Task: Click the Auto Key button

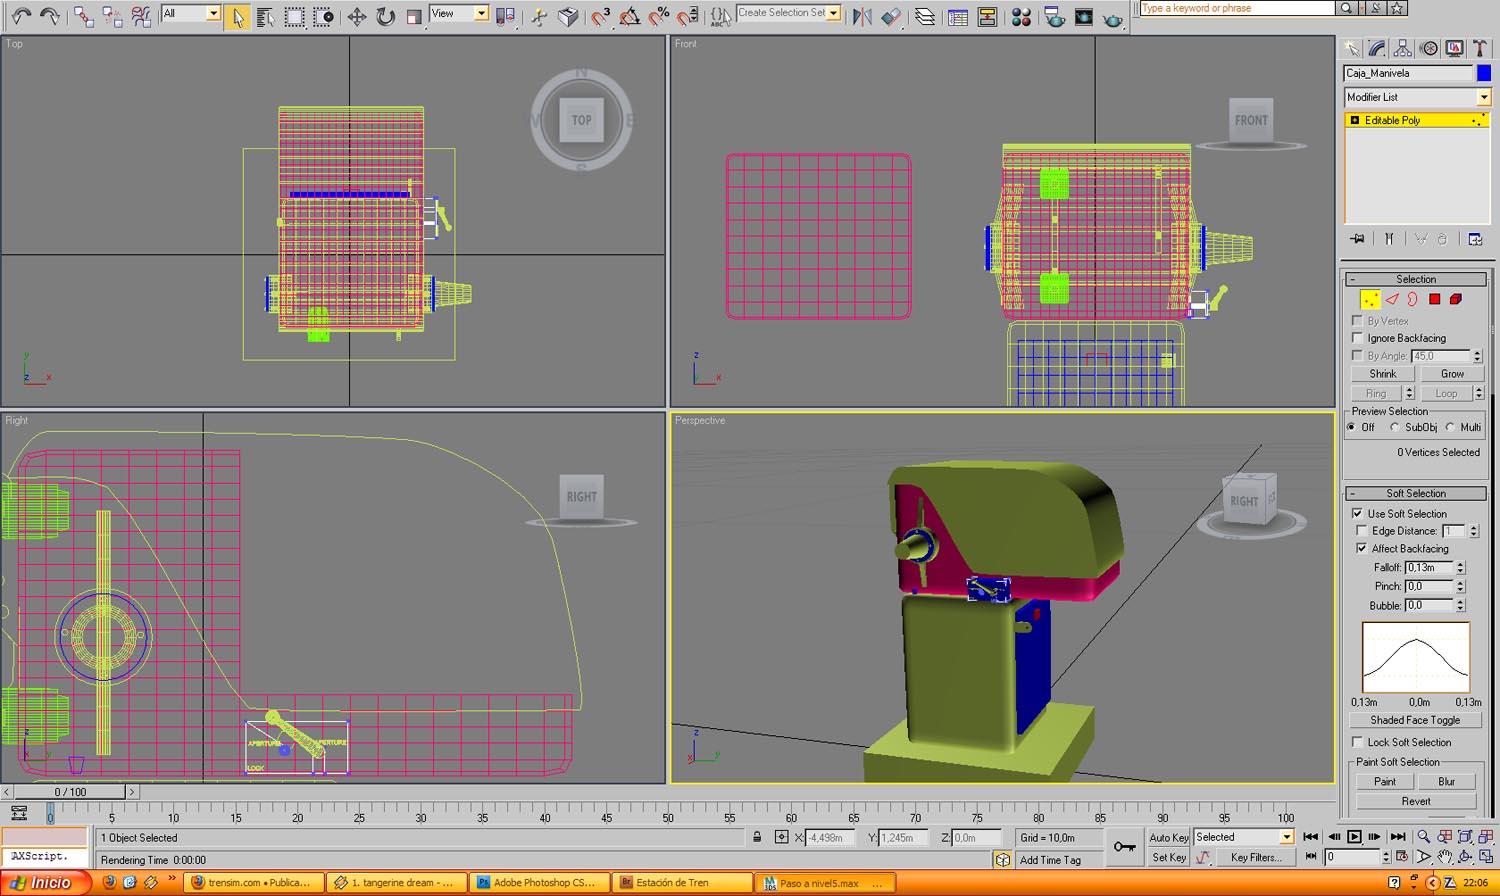Action: (x=1168, y=838)
